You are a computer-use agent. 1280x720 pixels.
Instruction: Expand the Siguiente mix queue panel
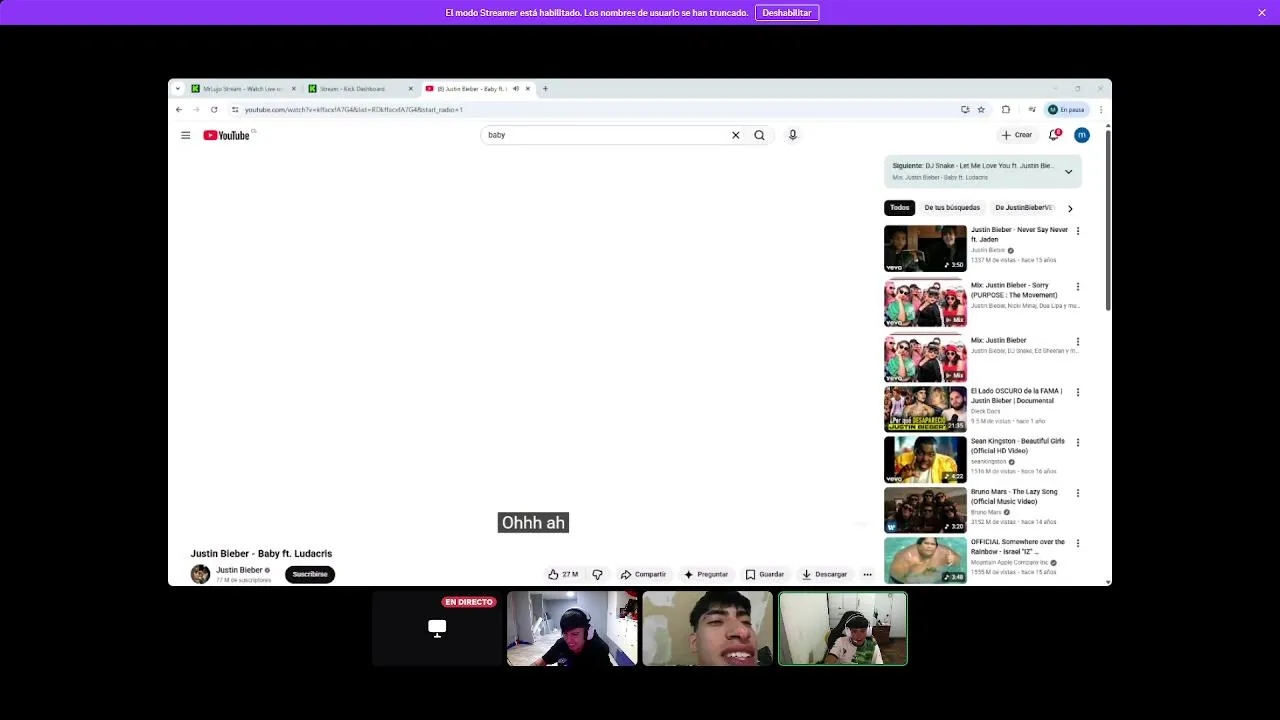[1068, 172]
